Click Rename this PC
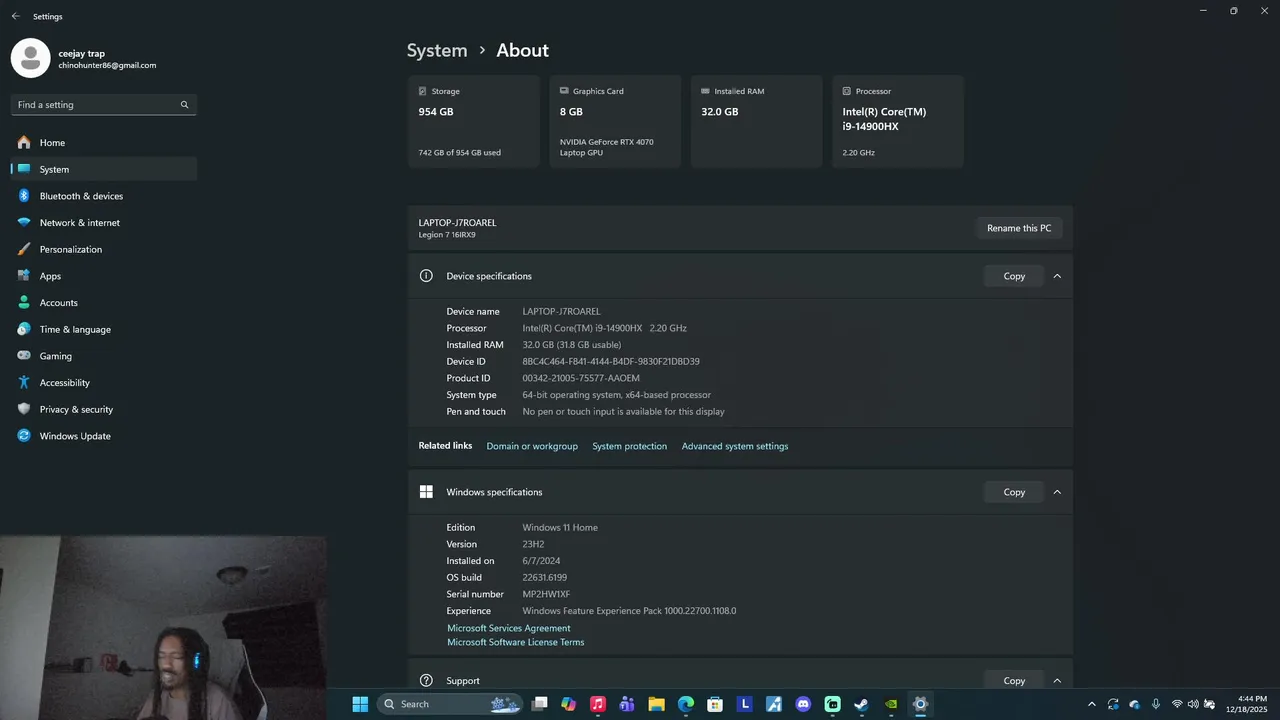Viewport: 1280px width, 720px height. (x=1019, y=228)
